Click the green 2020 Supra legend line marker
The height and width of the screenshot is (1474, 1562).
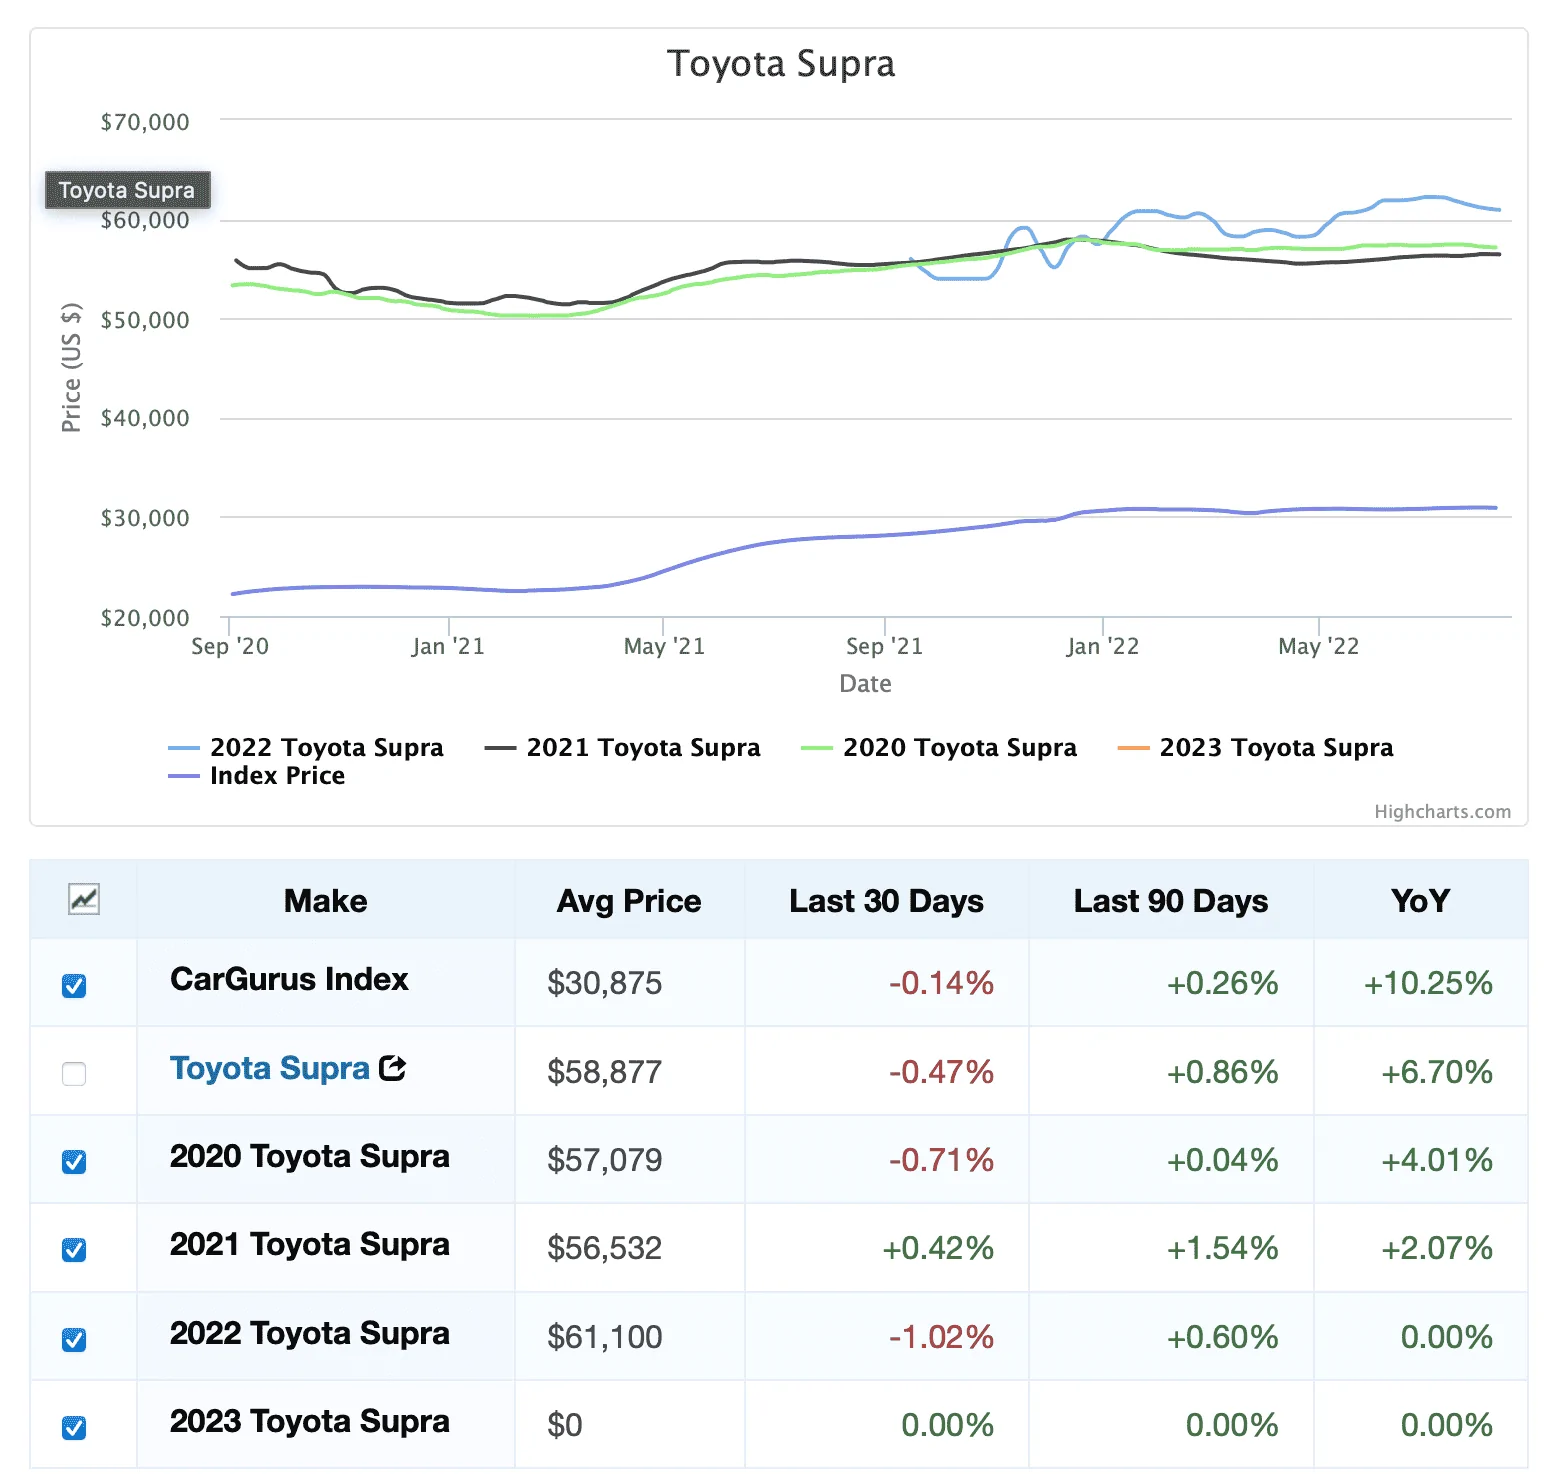(x=817, y=748)
